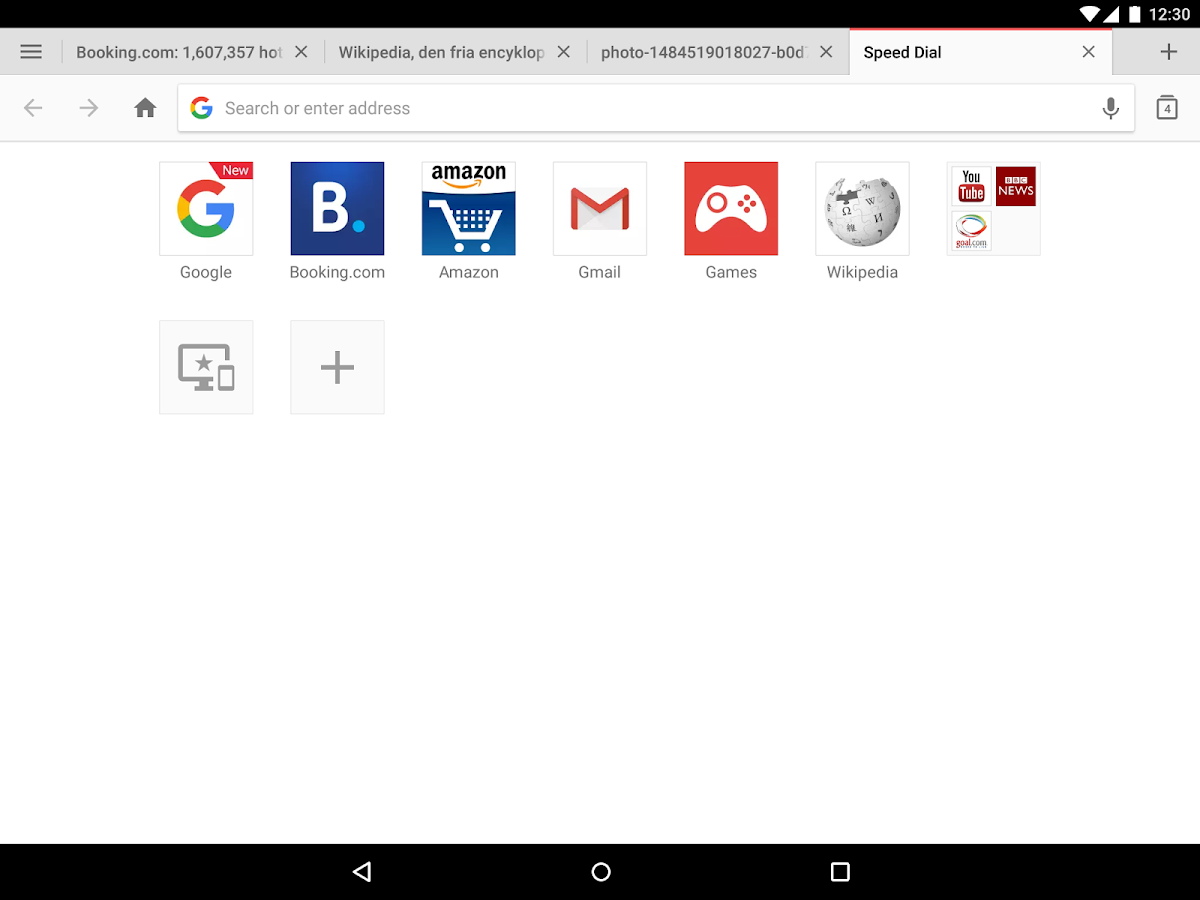
Task: Open Wikipedia from the speed dial
Action: [x=862, y=208]
